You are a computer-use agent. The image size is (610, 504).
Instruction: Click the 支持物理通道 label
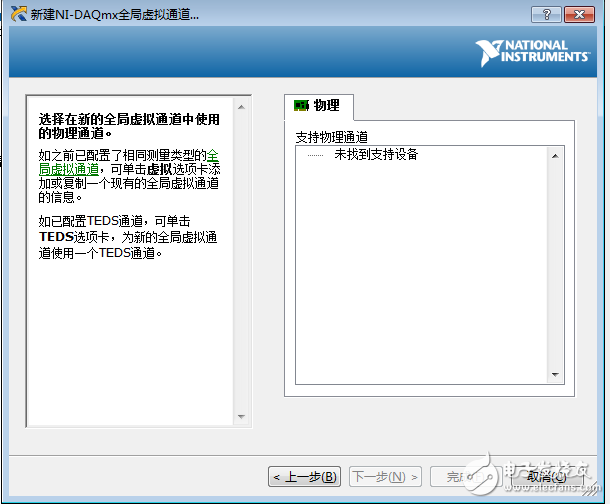pos(331,137)
